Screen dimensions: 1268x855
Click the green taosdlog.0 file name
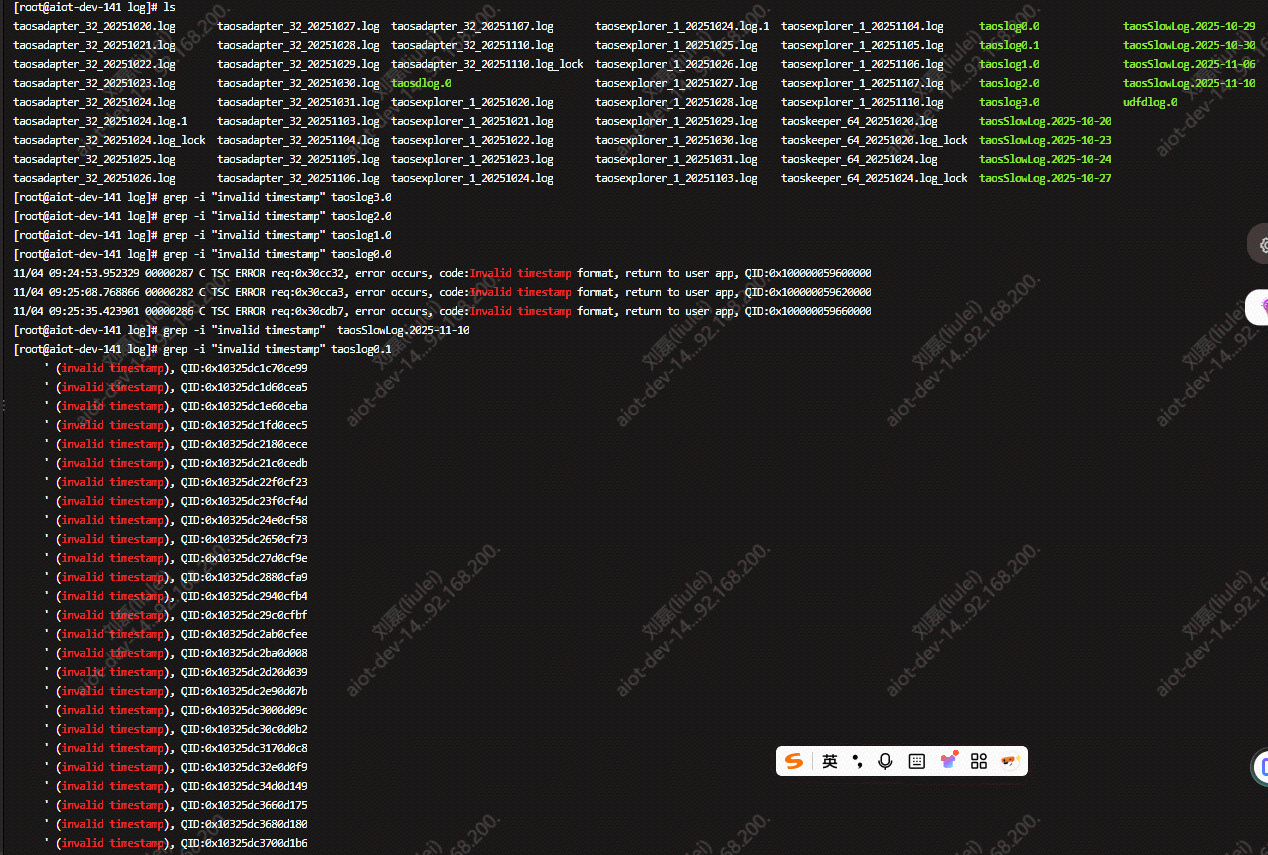click(x=421, y=84)
